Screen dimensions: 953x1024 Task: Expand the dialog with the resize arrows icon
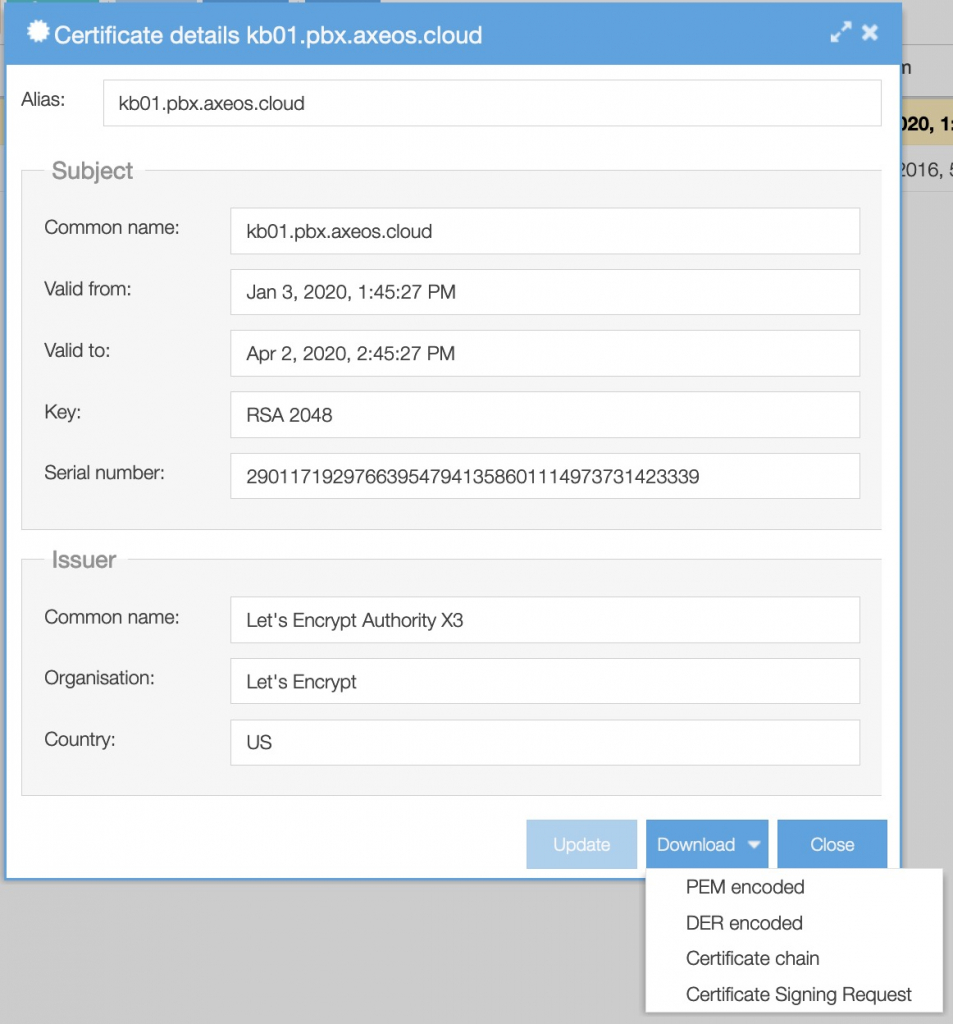click(x=841, y=33)
